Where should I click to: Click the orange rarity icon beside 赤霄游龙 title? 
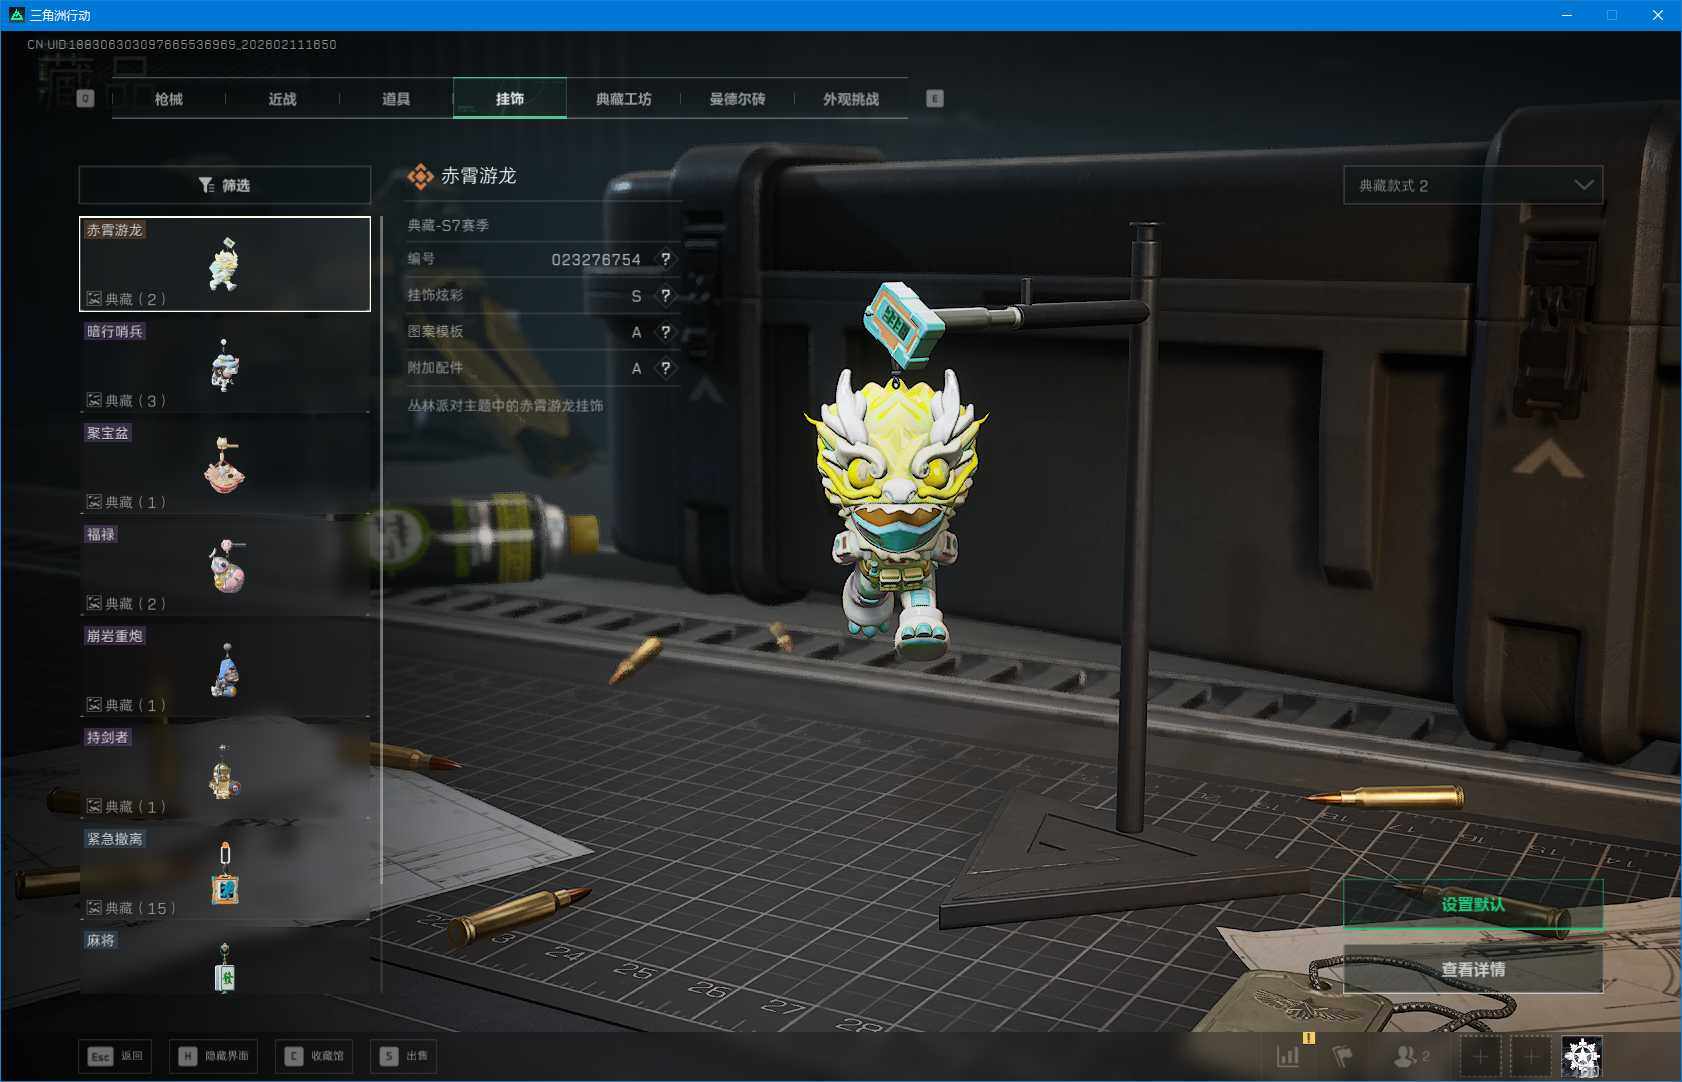[x=421, y=177]
